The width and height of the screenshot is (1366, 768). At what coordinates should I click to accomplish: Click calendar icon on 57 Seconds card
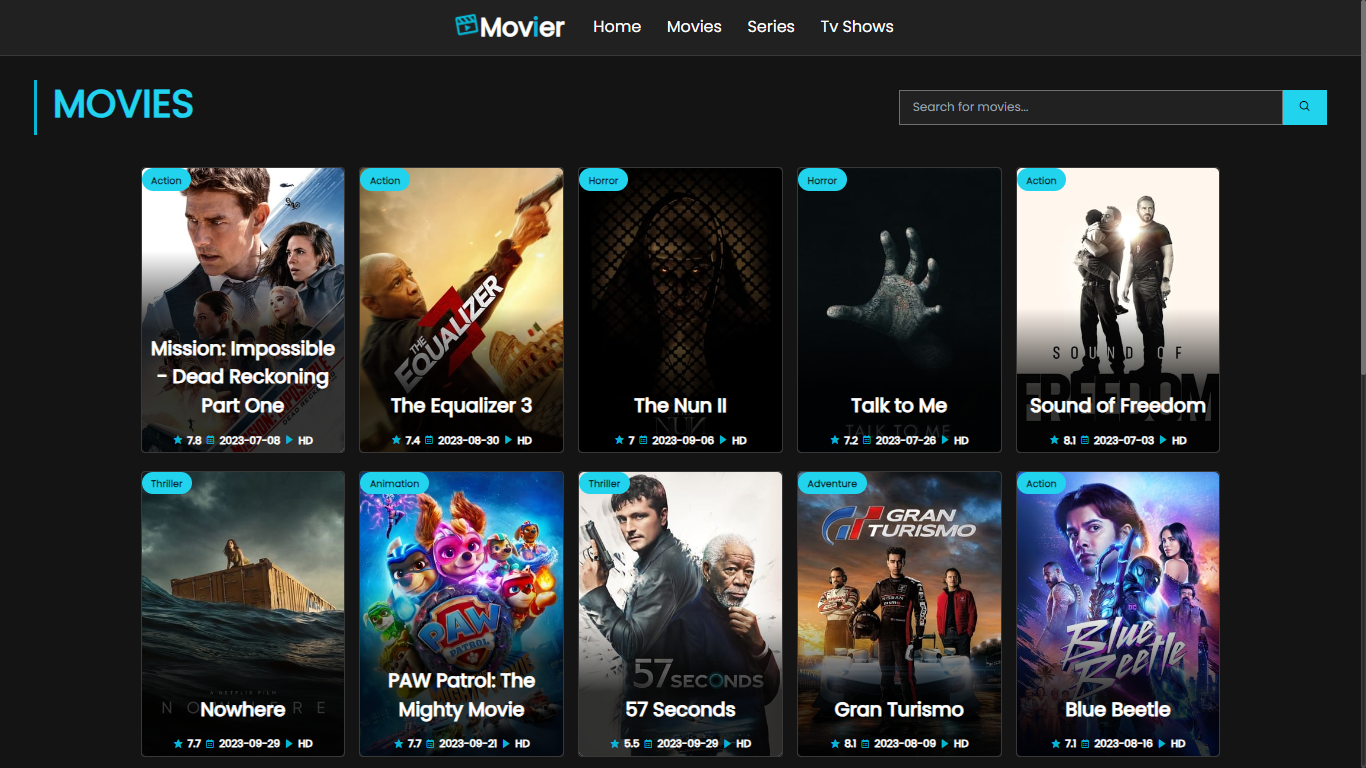(648, 744)
